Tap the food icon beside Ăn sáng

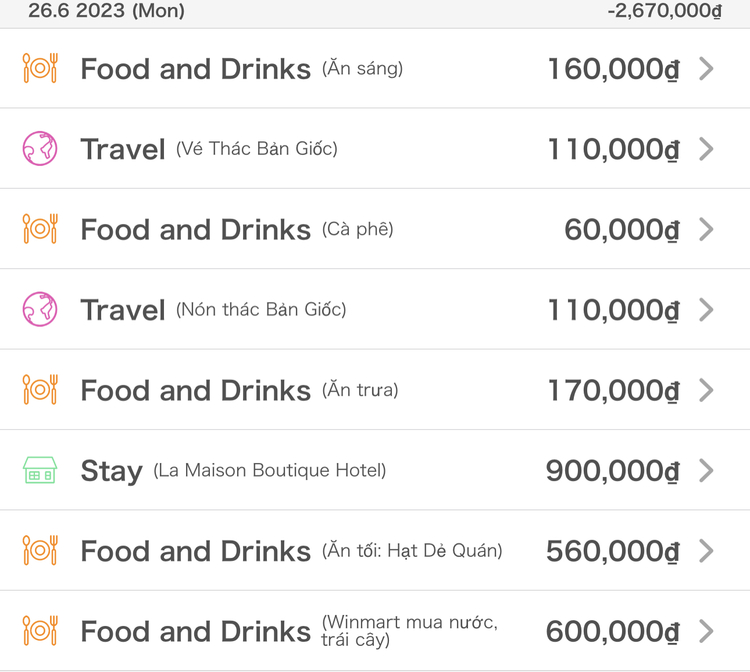(x=40, y=68)
